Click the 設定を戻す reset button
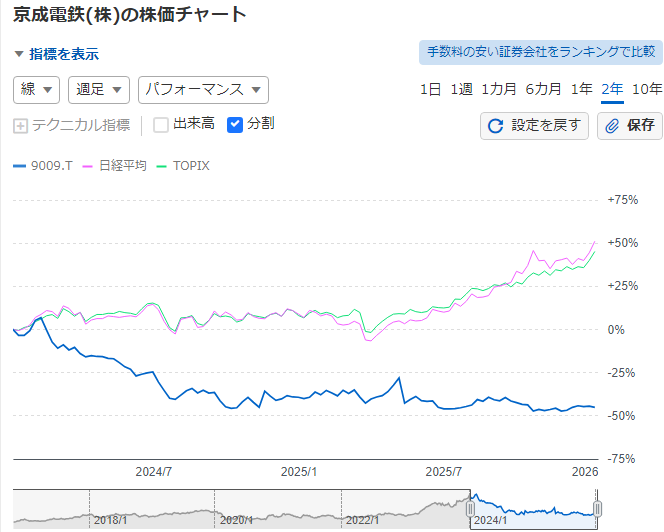Viewport: 664px width, 532px height. (534, 126)
